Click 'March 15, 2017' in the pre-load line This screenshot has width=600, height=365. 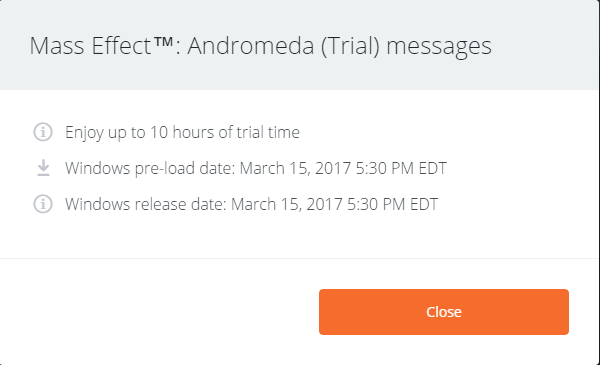point(295,168)
